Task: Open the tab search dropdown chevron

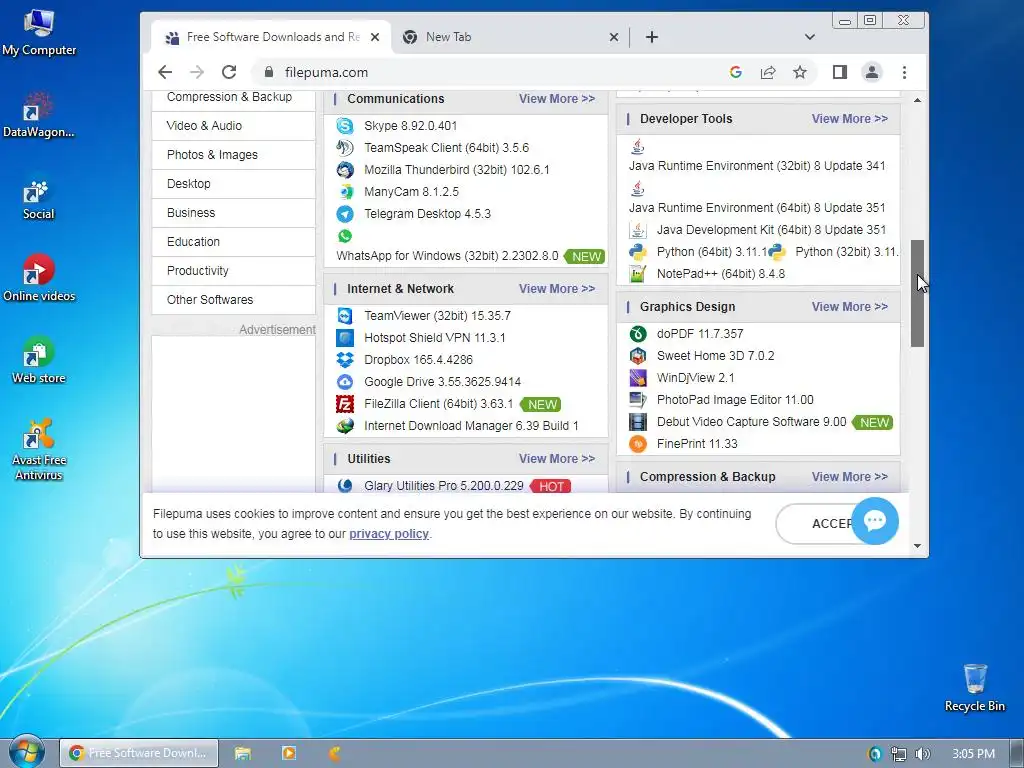Action: pyautogui.click(x=810, y=37)
